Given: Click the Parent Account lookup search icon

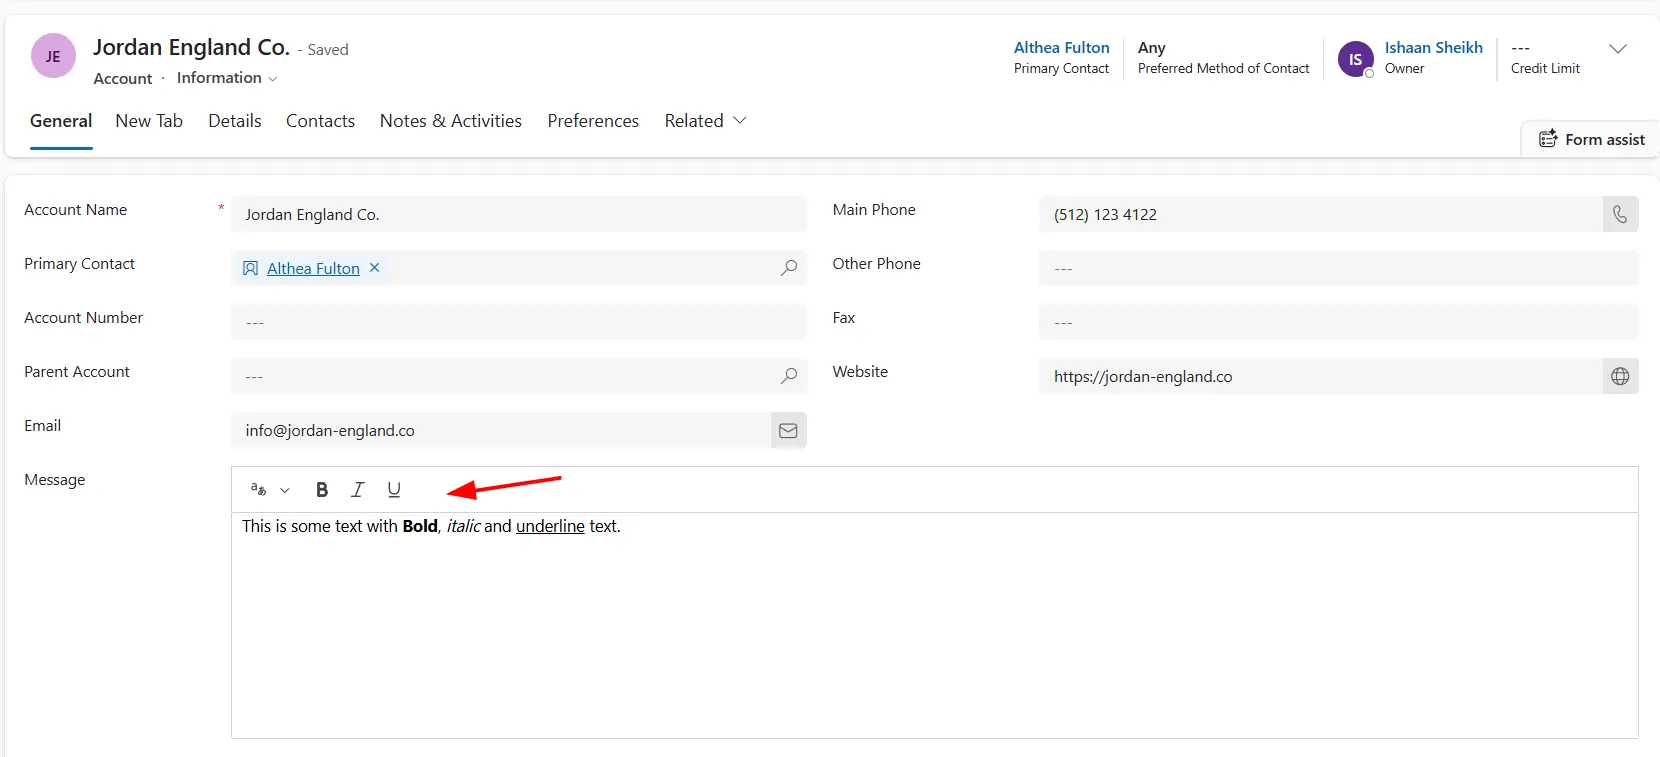Looking at the screenshot, I should click(789, 376).
